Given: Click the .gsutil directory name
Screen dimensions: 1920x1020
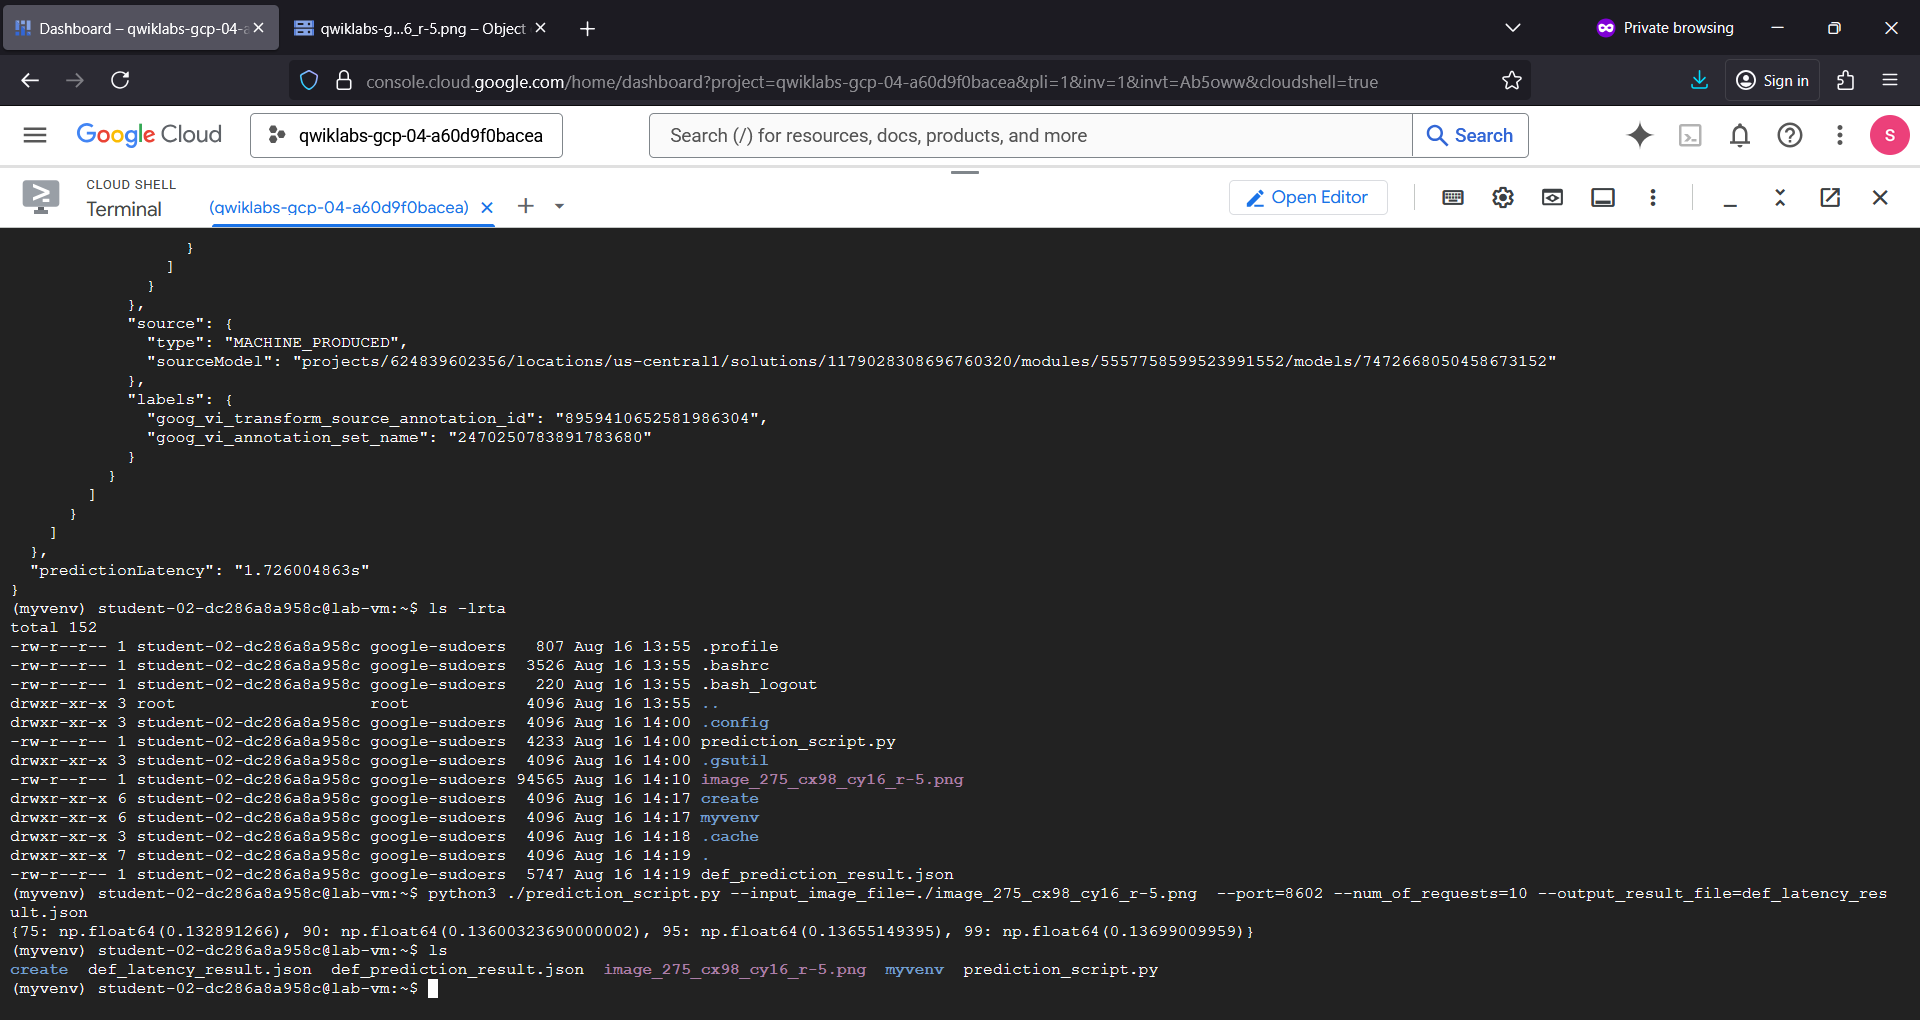Looking at the screenshot, I should point(735,761).
